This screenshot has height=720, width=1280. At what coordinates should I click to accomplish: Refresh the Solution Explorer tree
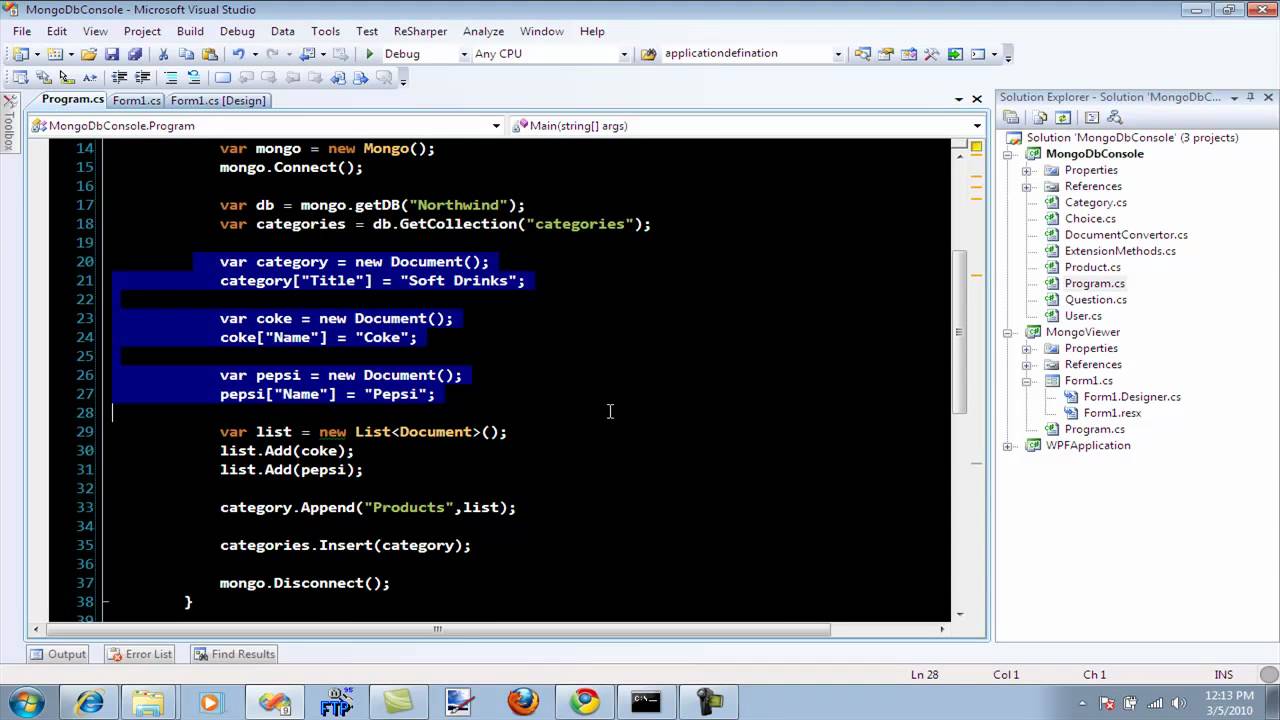(x=1063, y=117)
